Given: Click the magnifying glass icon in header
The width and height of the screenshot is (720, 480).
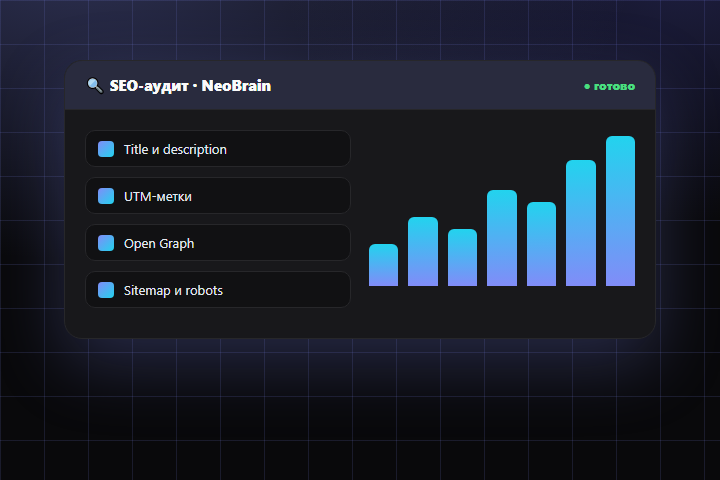Looking at the screenshot, I should coord(95,85).
